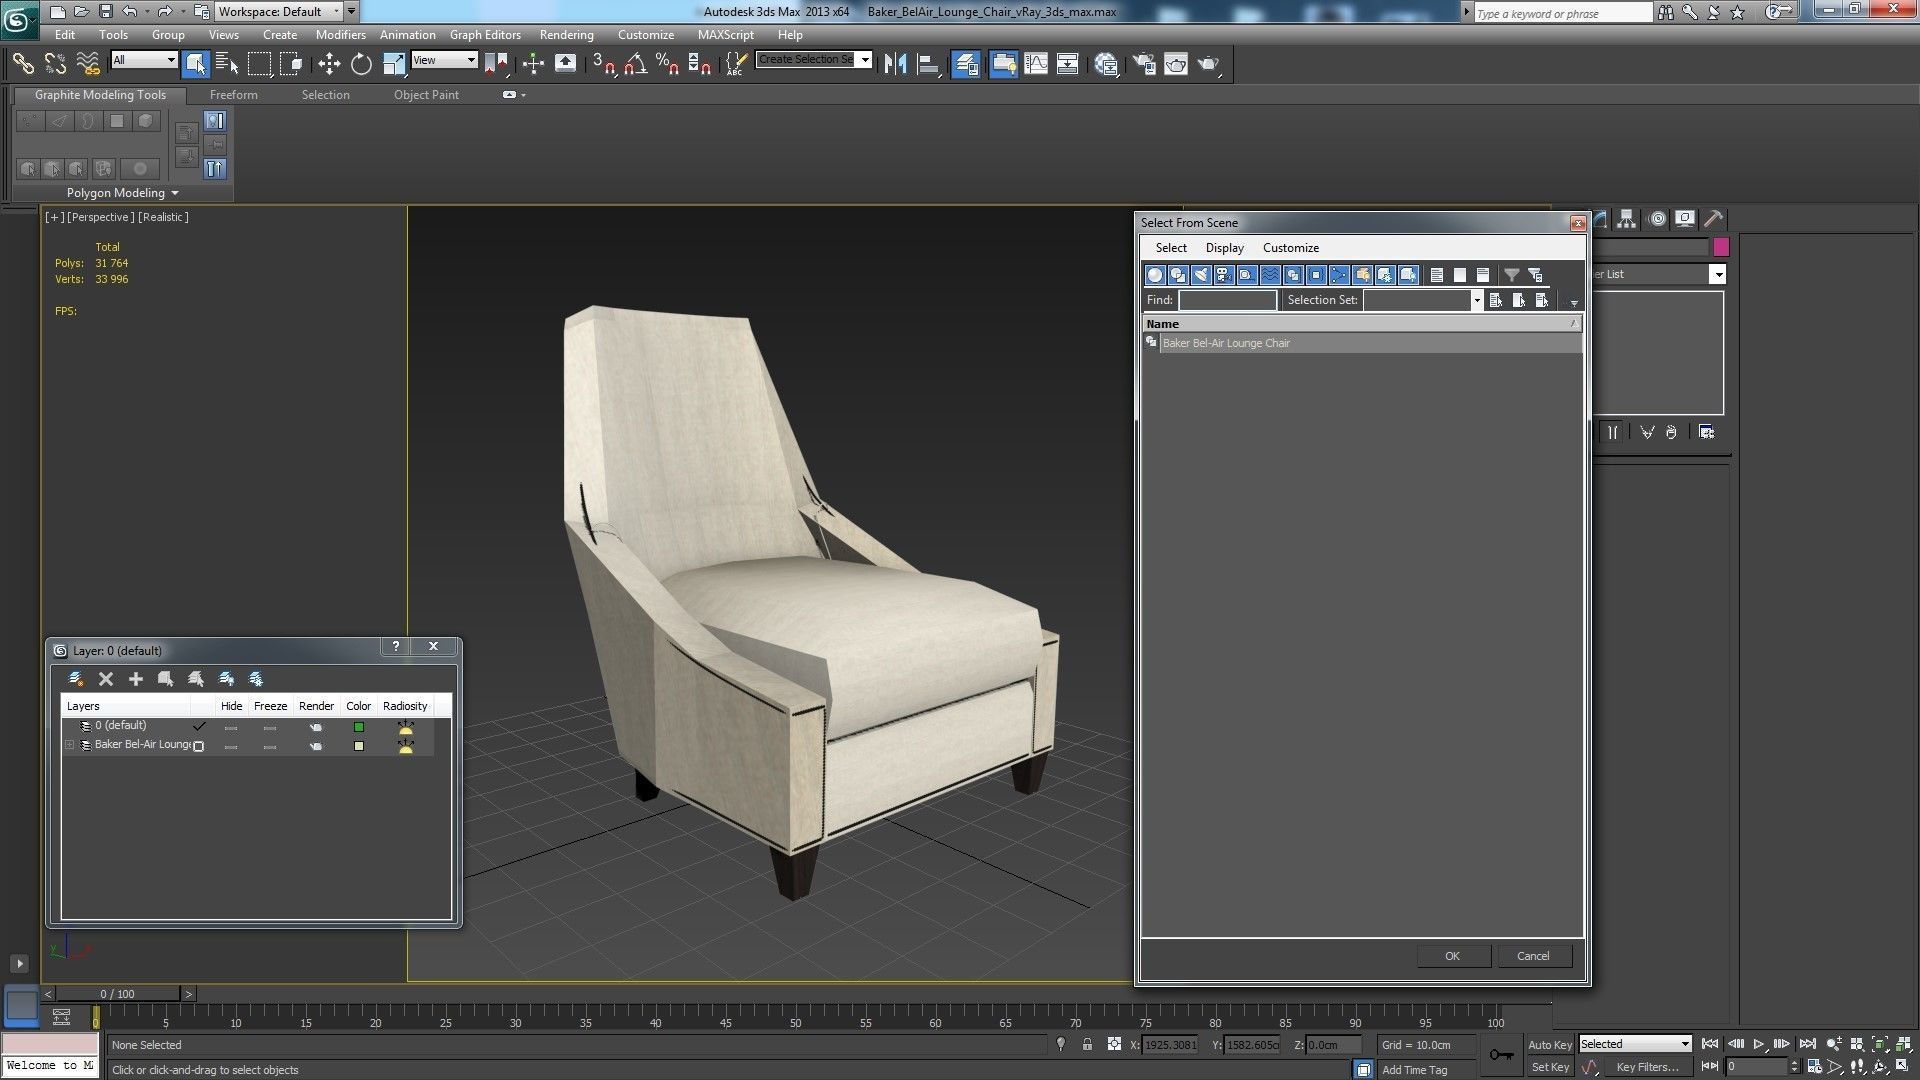Viewport: 1920px width, 1080px height.
Task: Open the Create Selection Set dropdown
Action: pyautogui.click(x=865, y=59)
